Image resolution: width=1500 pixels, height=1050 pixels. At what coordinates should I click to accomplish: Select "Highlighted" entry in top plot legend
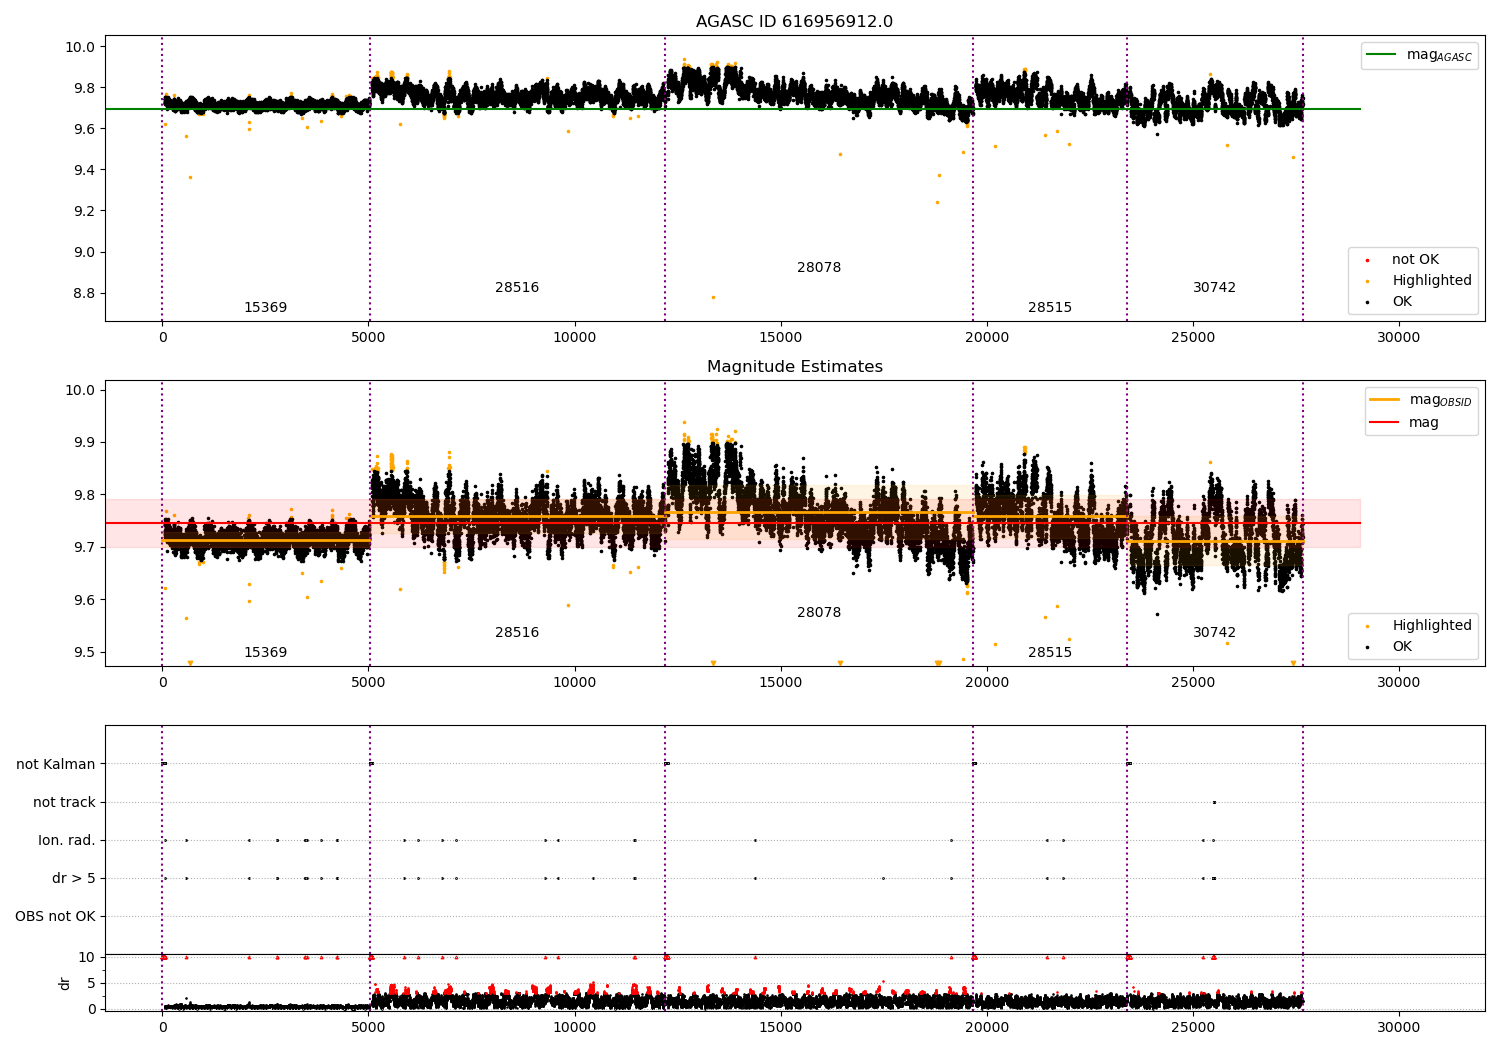[1432, 281]
